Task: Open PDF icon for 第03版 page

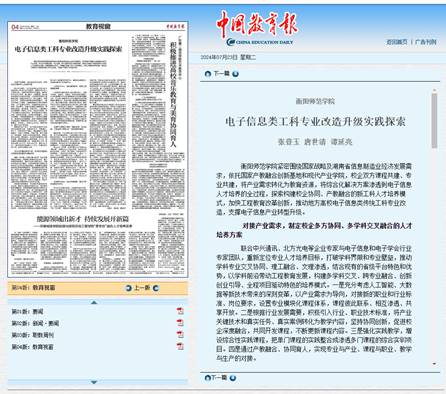Action: [x=180, y=334]
